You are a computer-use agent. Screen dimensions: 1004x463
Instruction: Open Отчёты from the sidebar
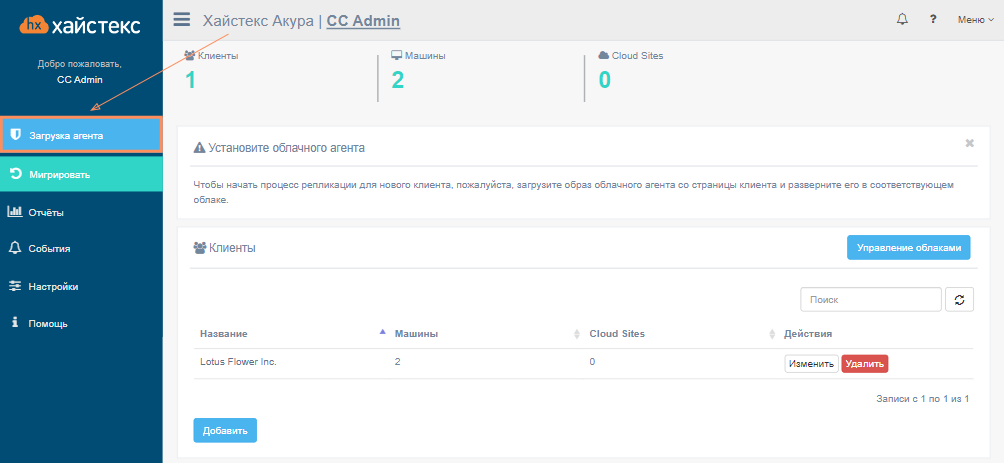(x=47, y=212)
